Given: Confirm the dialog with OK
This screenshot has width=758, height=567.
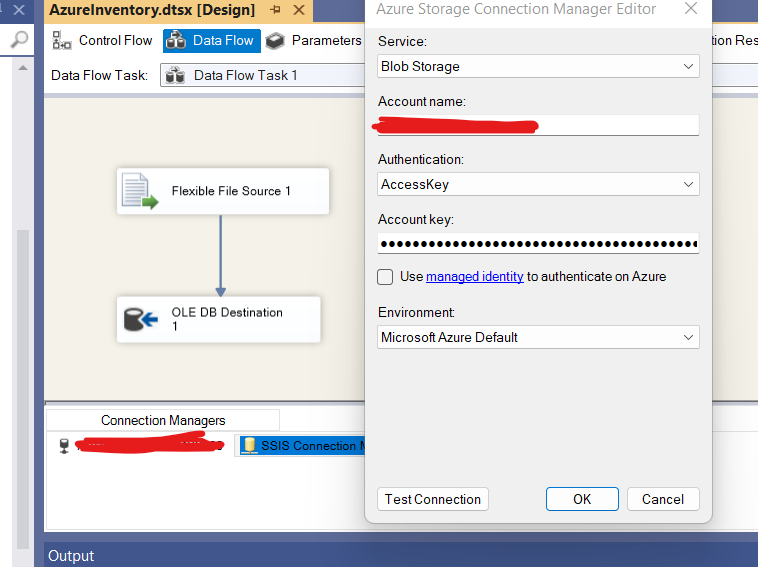Looking at the screenshot, I should pyautogui.click(x=582, y=499).
